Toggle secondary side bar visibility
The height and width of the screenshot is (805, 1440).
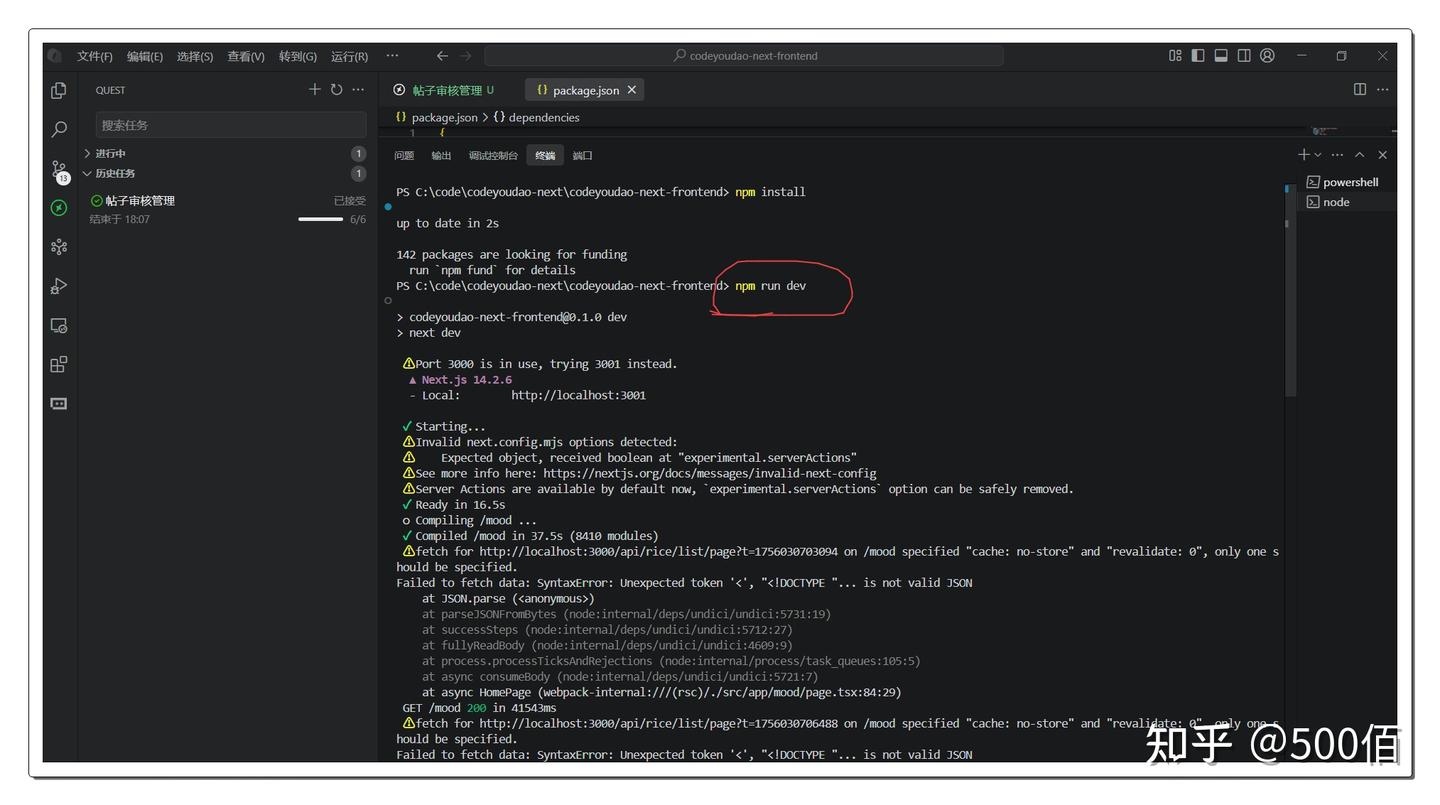pyautogui.click(x=1244, y=56)
